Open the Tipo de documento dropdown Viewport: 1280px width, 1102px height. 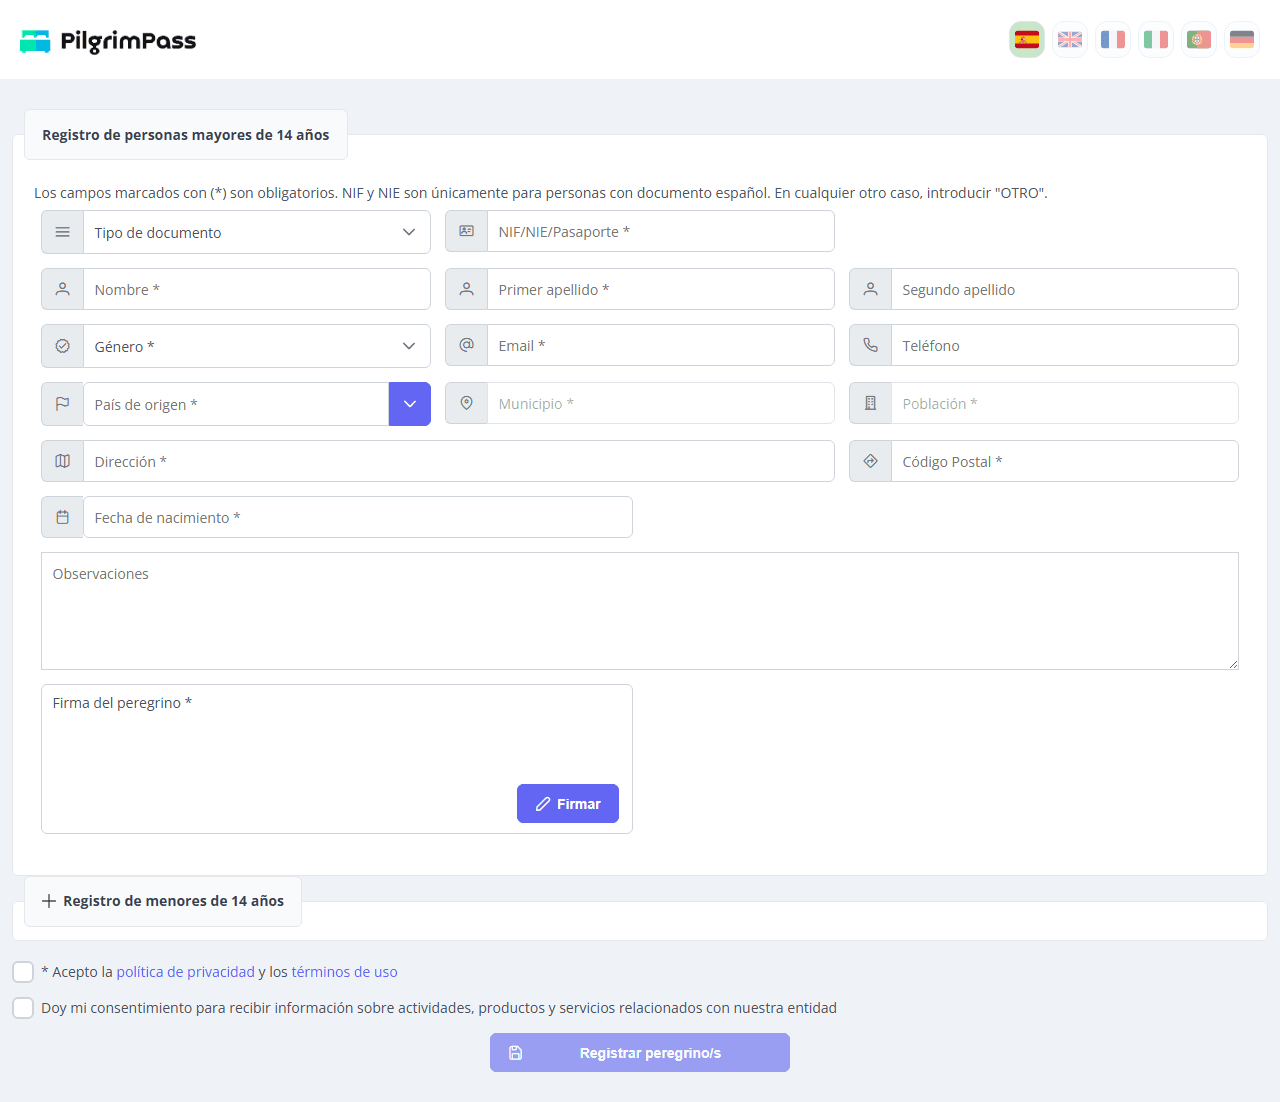pos(257,232)
